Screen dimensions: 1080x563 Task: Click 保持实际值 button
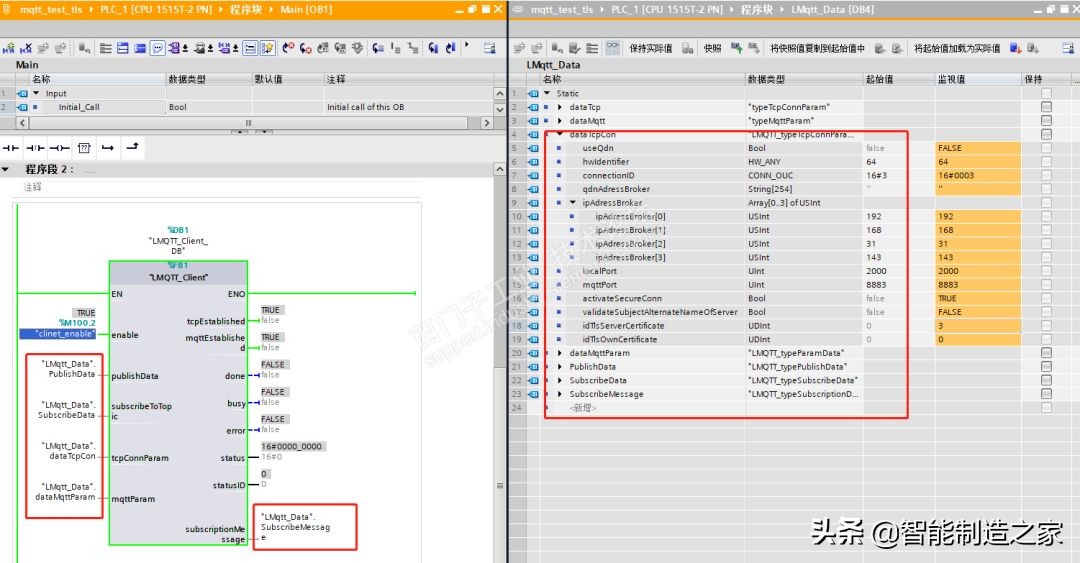[x=650, y=48]
